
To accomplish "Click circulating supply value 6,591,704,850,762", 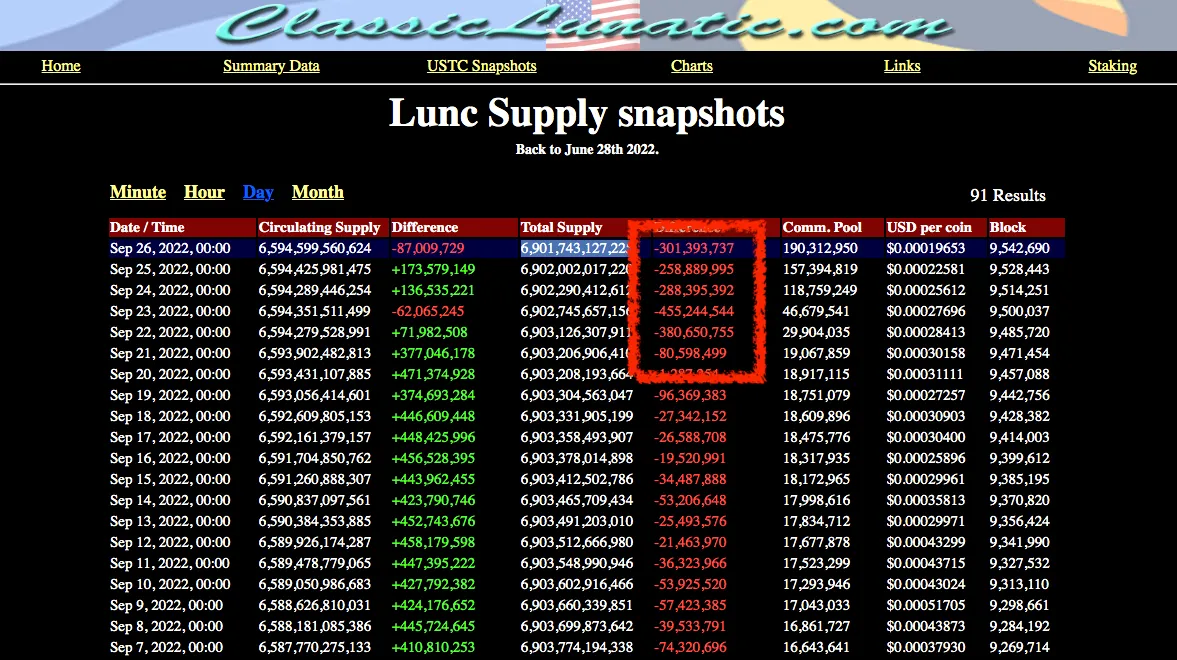I will tap(315, 459).
